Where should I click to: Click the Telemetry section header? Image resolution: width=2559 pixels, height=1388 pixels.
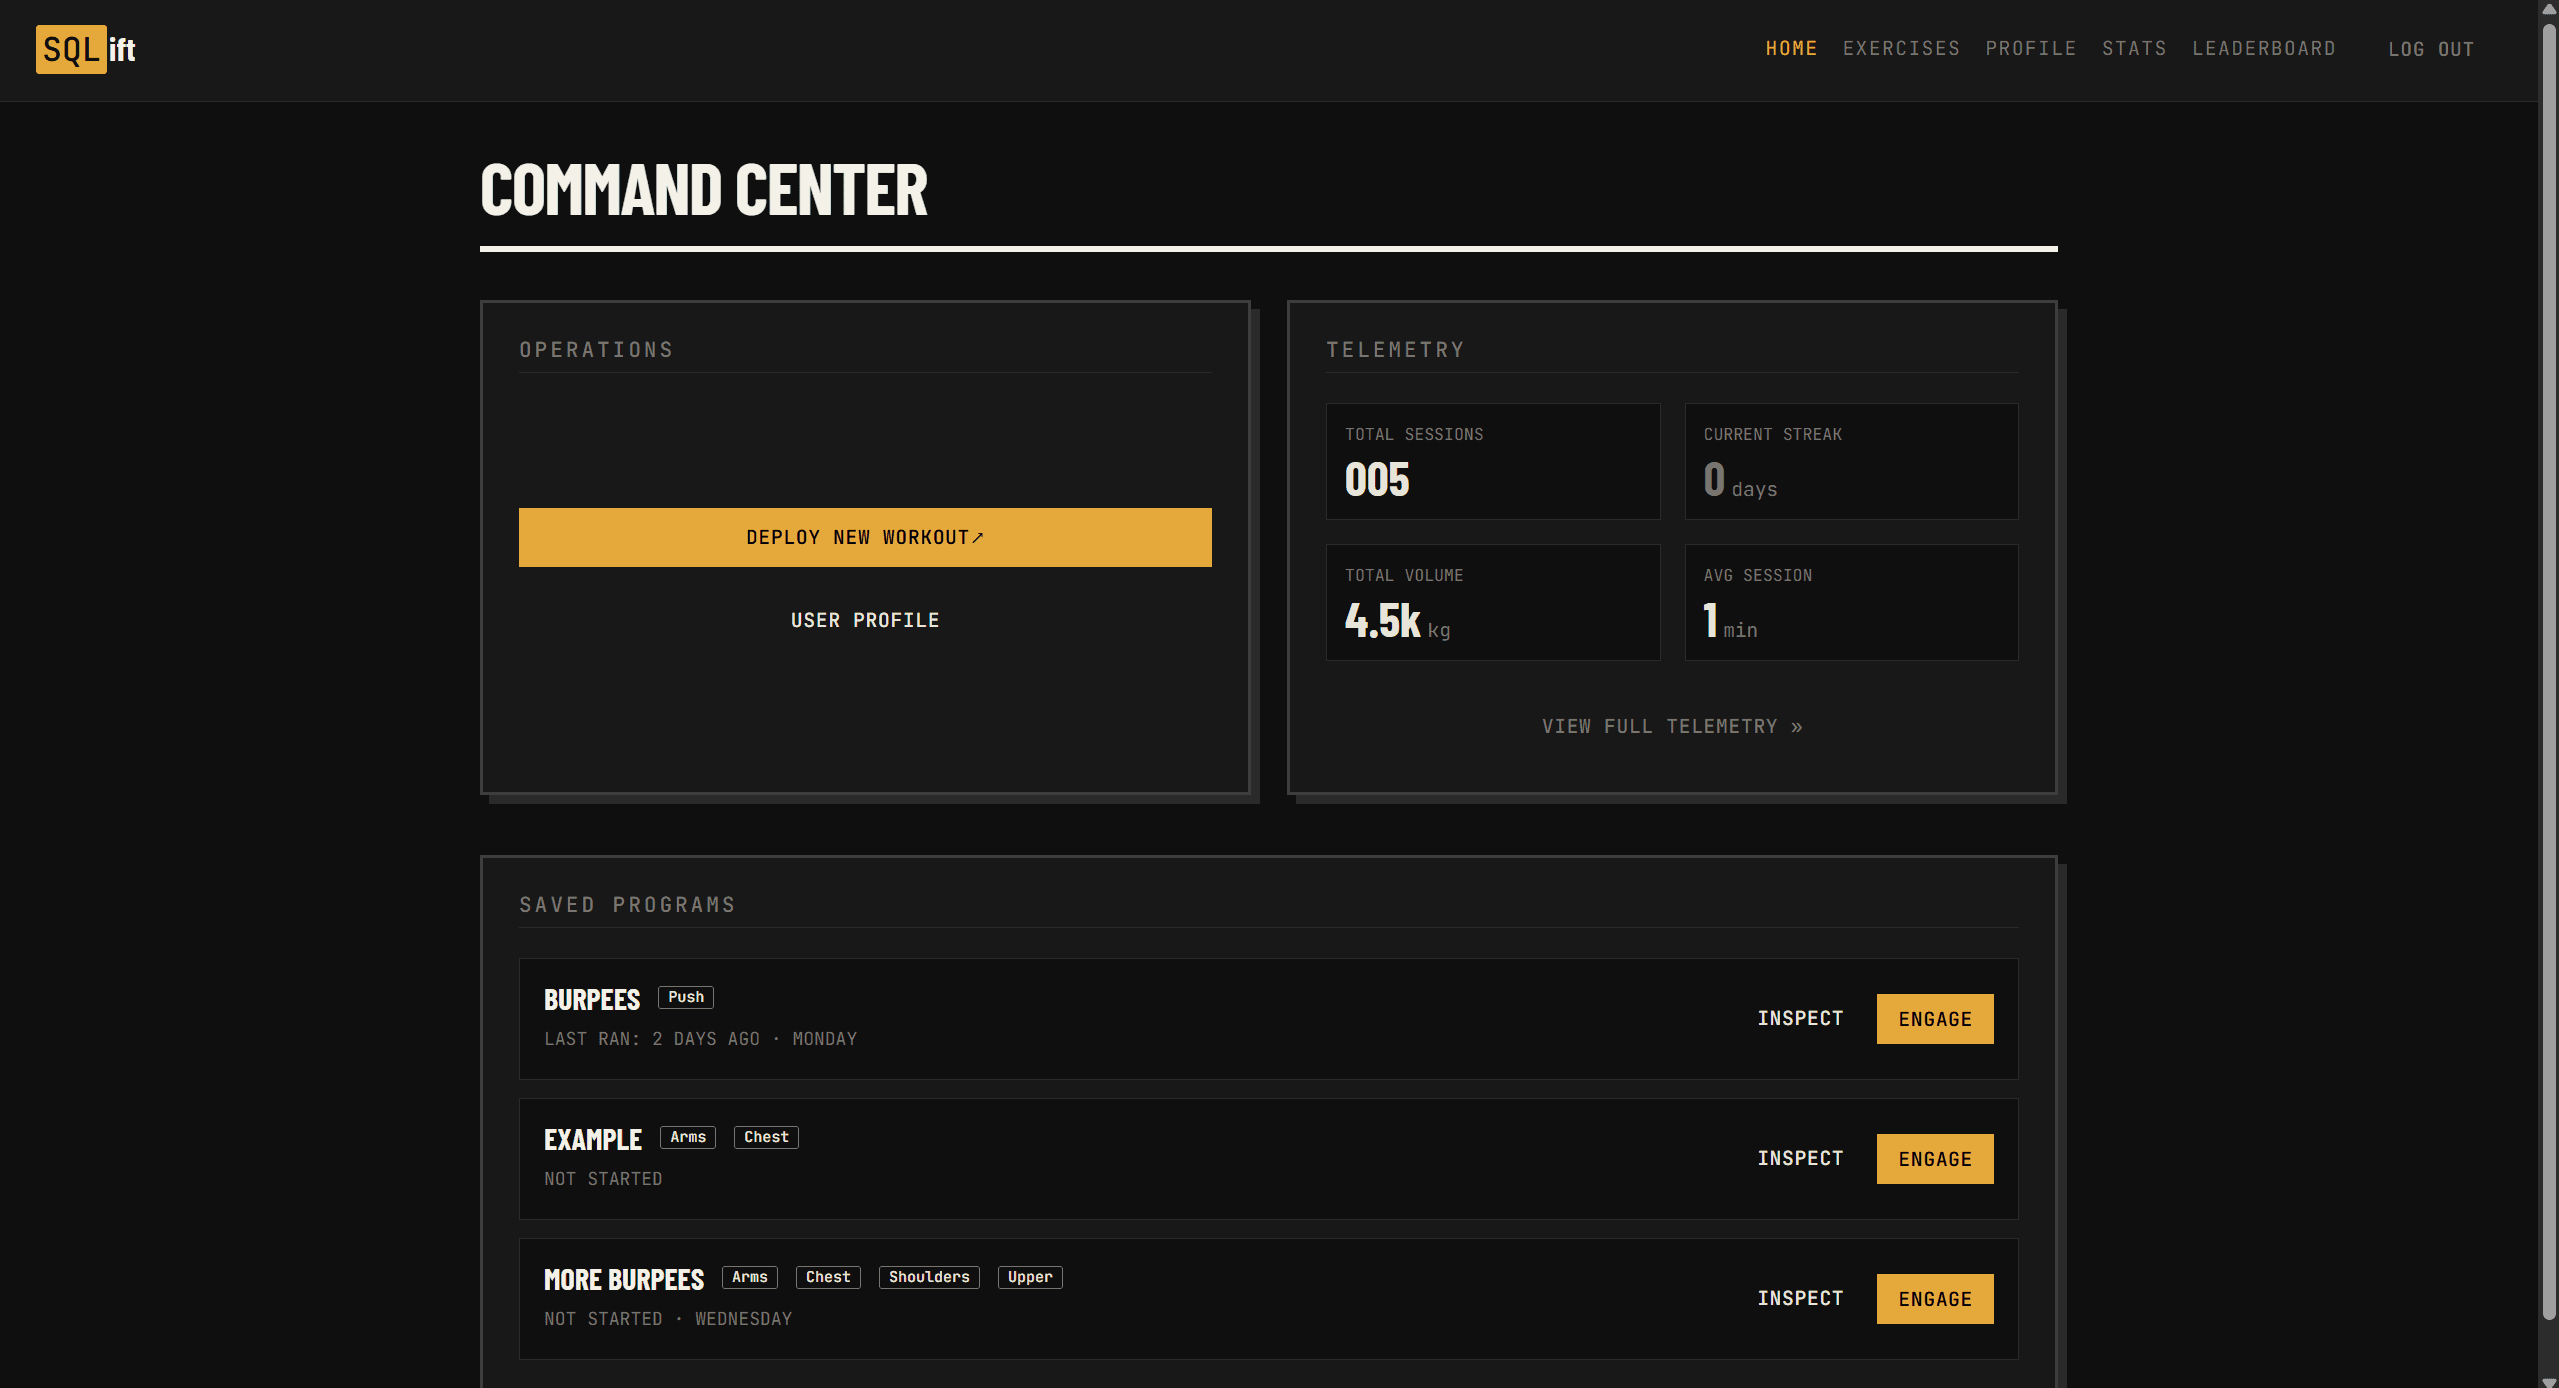[x=1395, y=350]
